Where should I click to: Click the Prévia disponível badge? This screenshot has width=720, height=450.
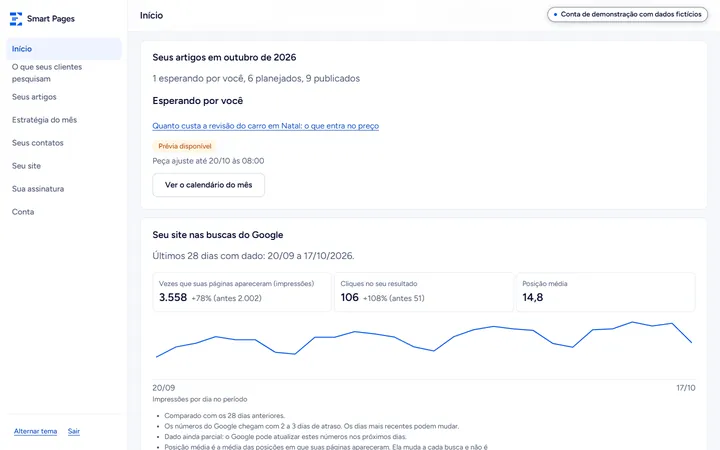click(185, 146)
